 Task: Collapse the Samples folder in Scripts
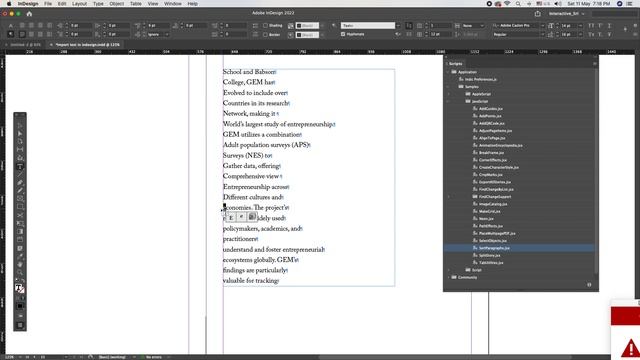448,87
